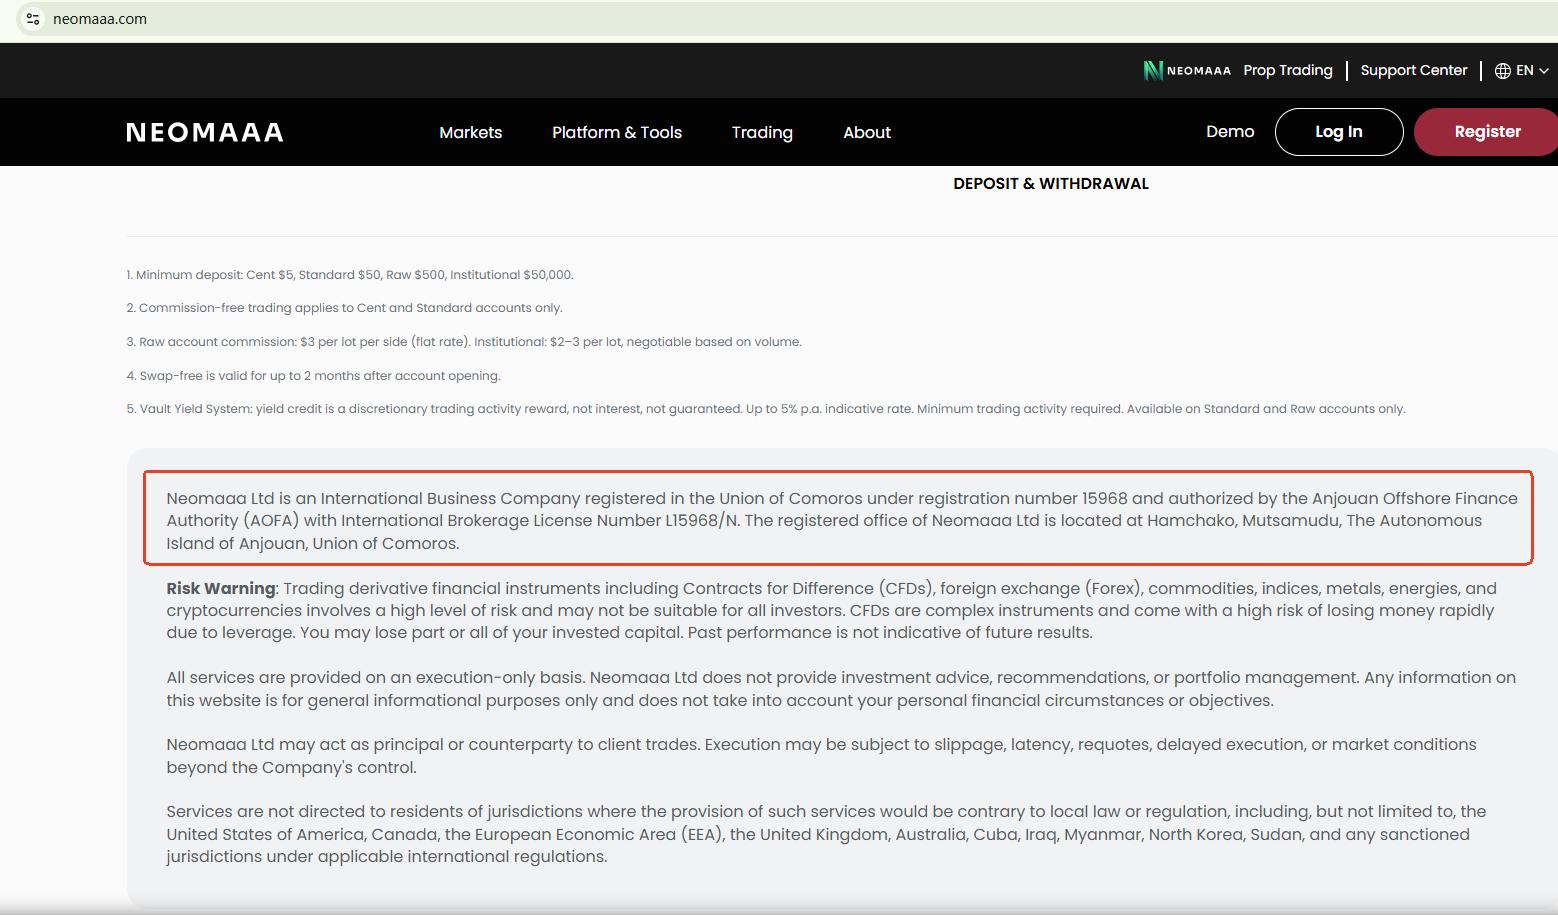
Task: Click the 'Services are not directed' paragraph
Action: tap(826, 834)
